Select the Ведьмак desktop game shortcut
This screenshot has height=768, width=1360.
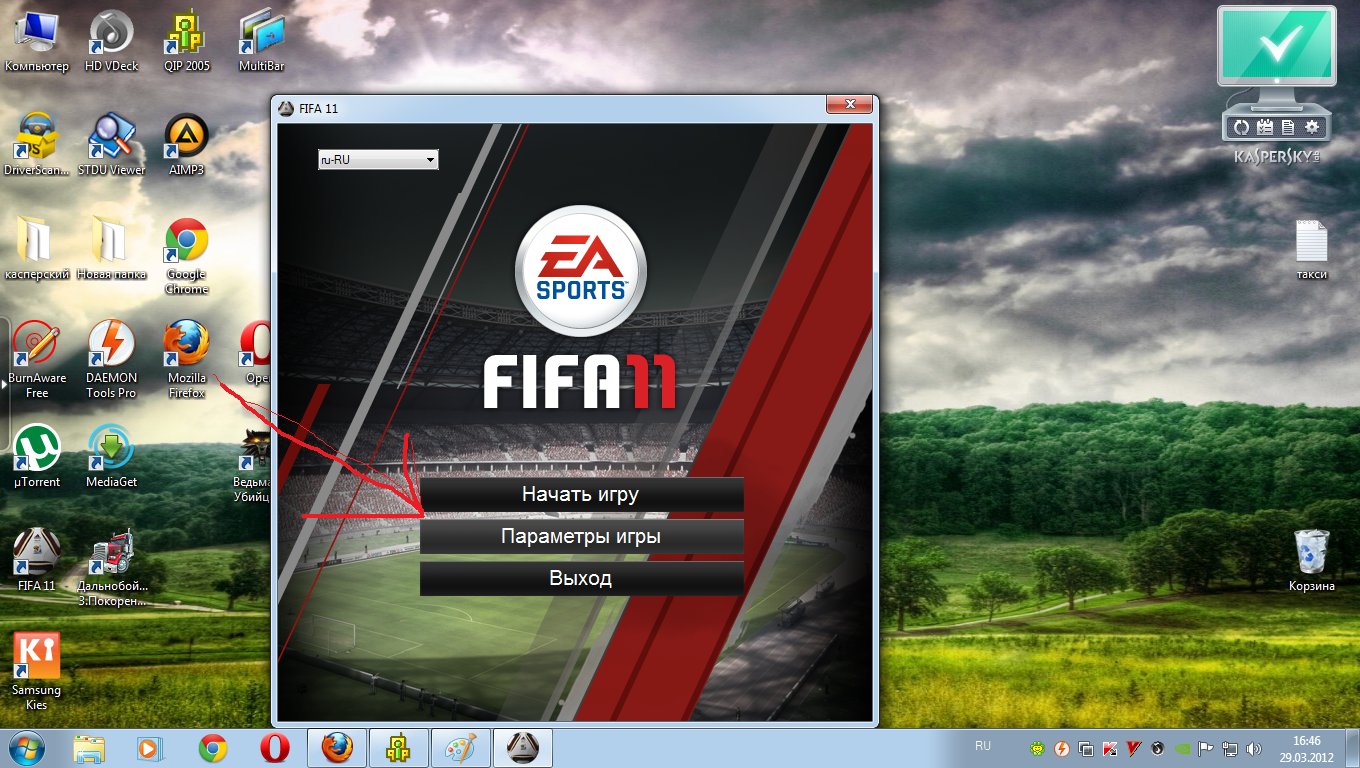point(253,464)
